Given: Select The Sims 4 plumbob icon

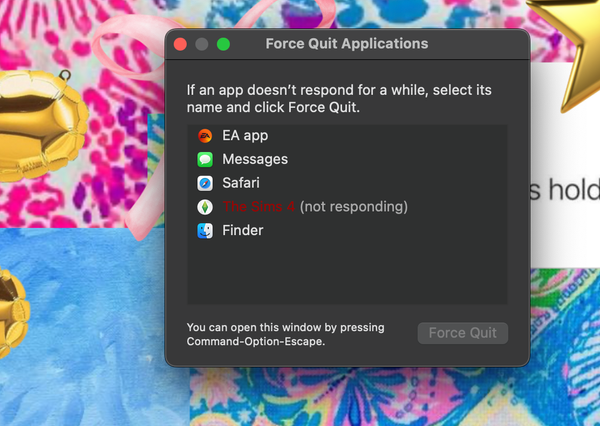Looking at the screenshot, I should [x=204, y=207].
